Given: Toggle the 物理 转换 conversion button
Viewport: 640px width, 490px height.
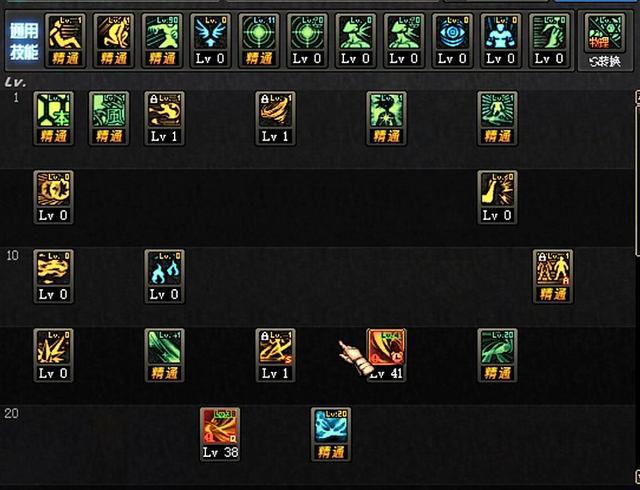Looking at the screenshot, I should pos(604,41).
